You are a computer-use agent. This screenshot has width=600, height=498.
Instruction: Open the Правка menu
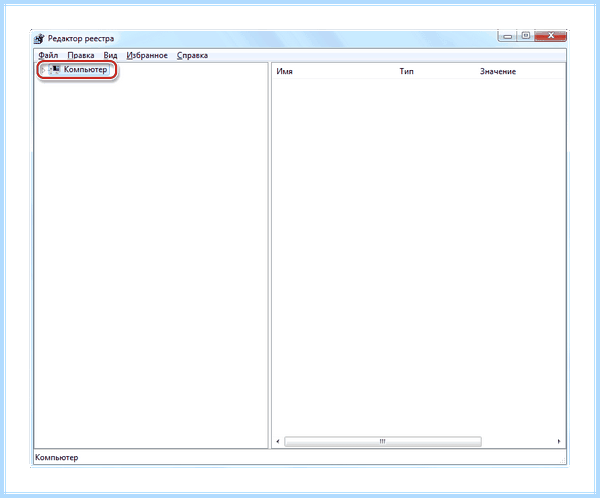click(81, 56)
